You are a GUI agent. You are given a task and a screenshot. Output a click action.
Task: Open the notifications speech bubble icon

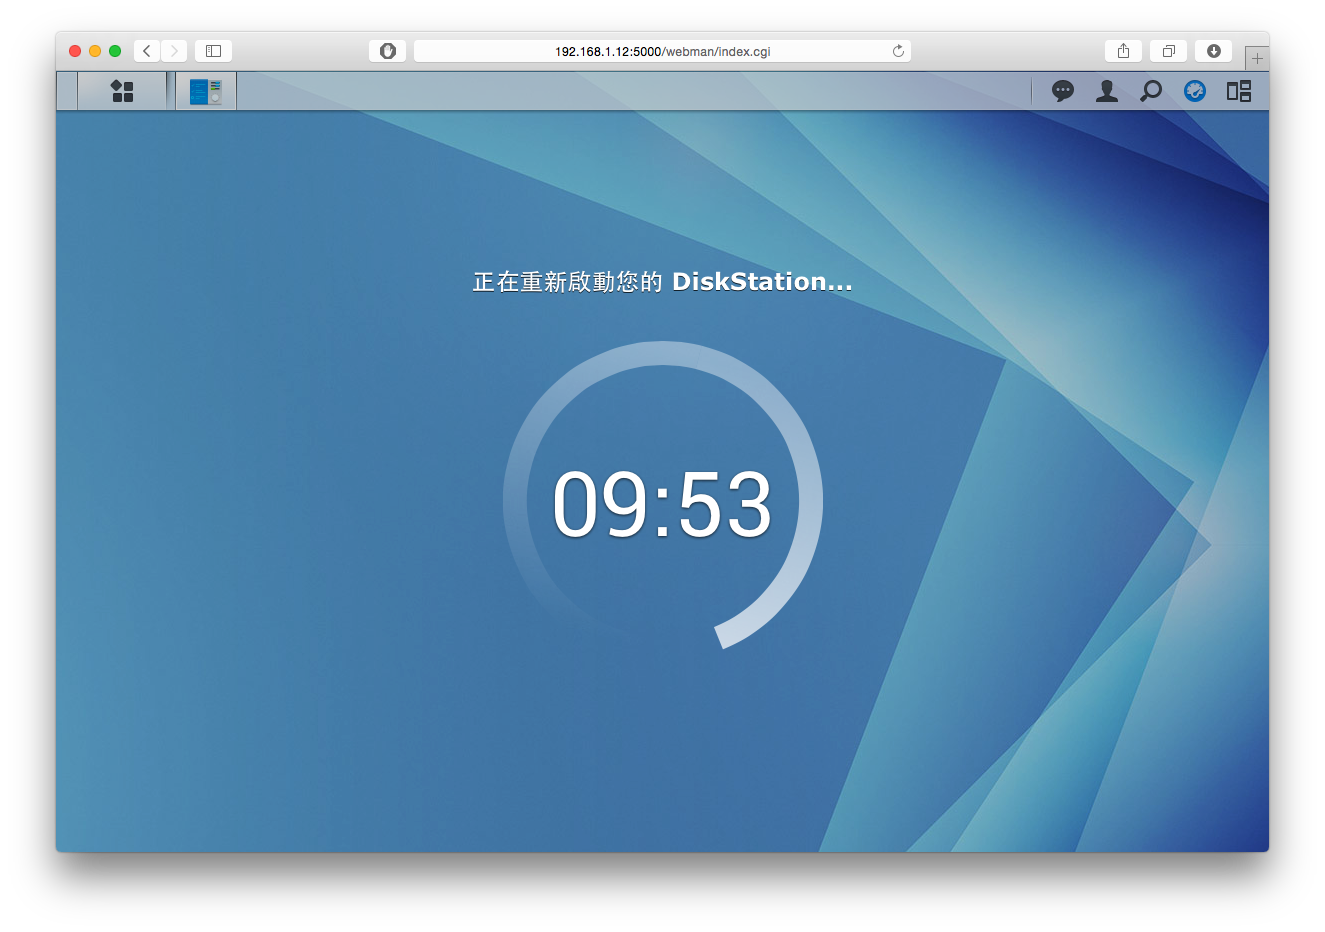click(1063, 91)
